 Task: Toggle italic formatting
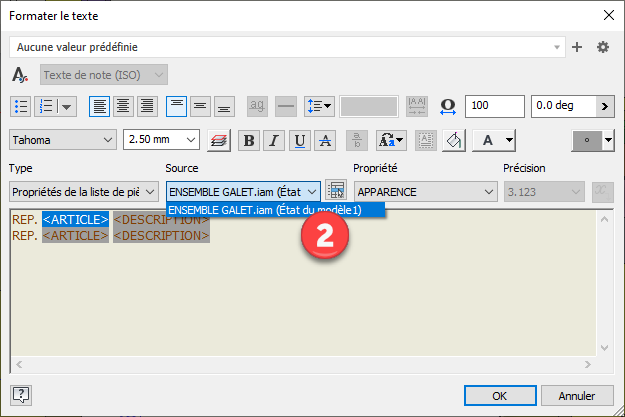tap(273, 141)
